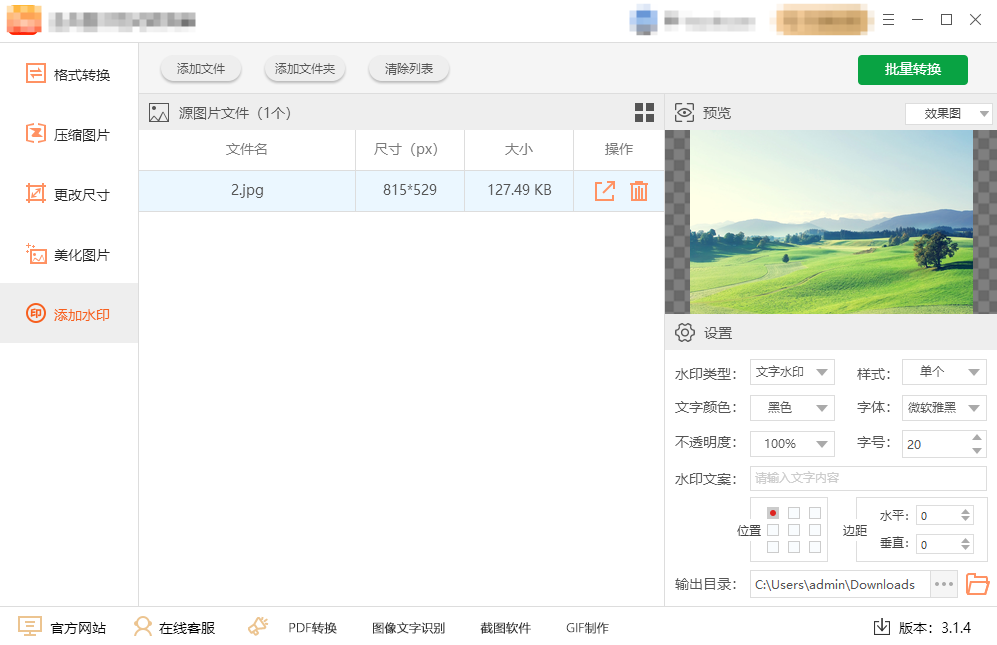Open the 水印类型 watermark type dropdown
The width and height of the screenshot is (997, 645).
(x=792, y=372)
